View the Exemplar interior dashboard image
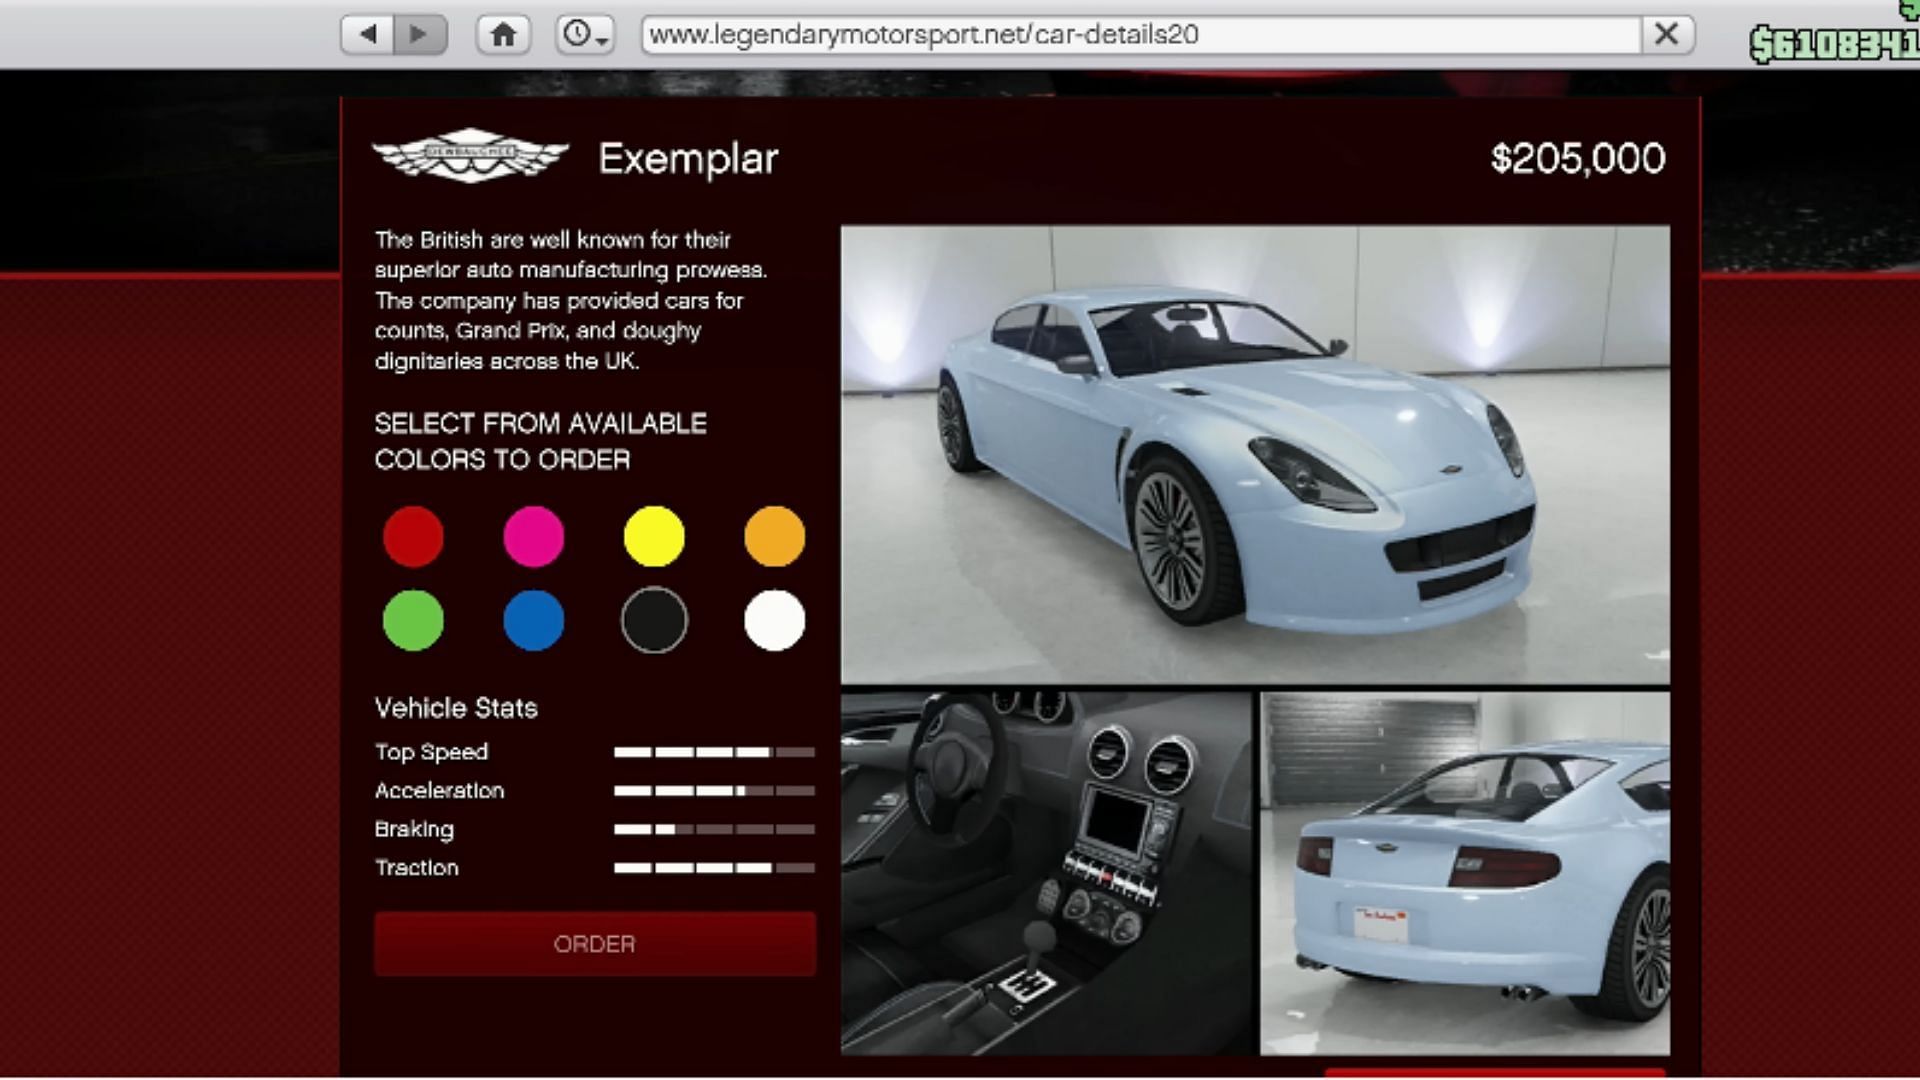 pyautogui.click(x=1046, y=873)
